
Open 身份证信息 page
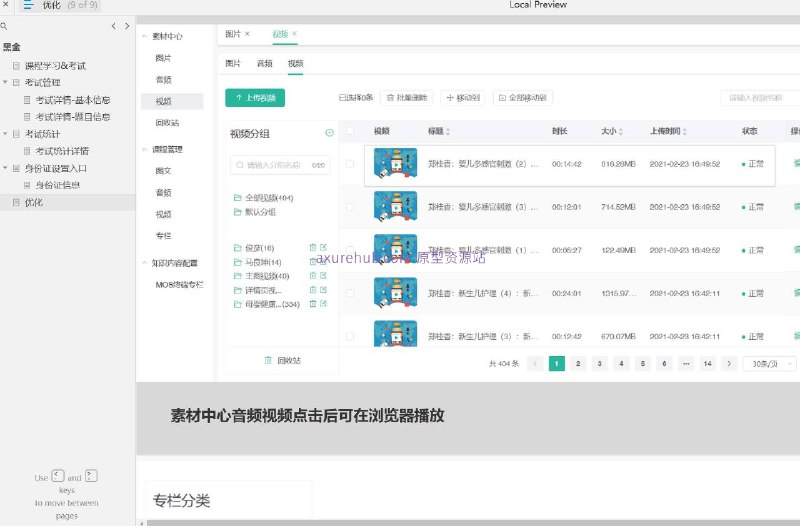click(58, 185)
